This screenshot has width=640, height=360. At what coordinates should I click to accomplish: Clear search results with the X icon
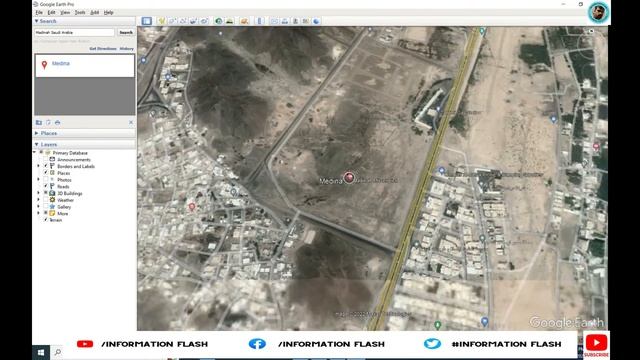pyautogui.click(x=131, y=122)
